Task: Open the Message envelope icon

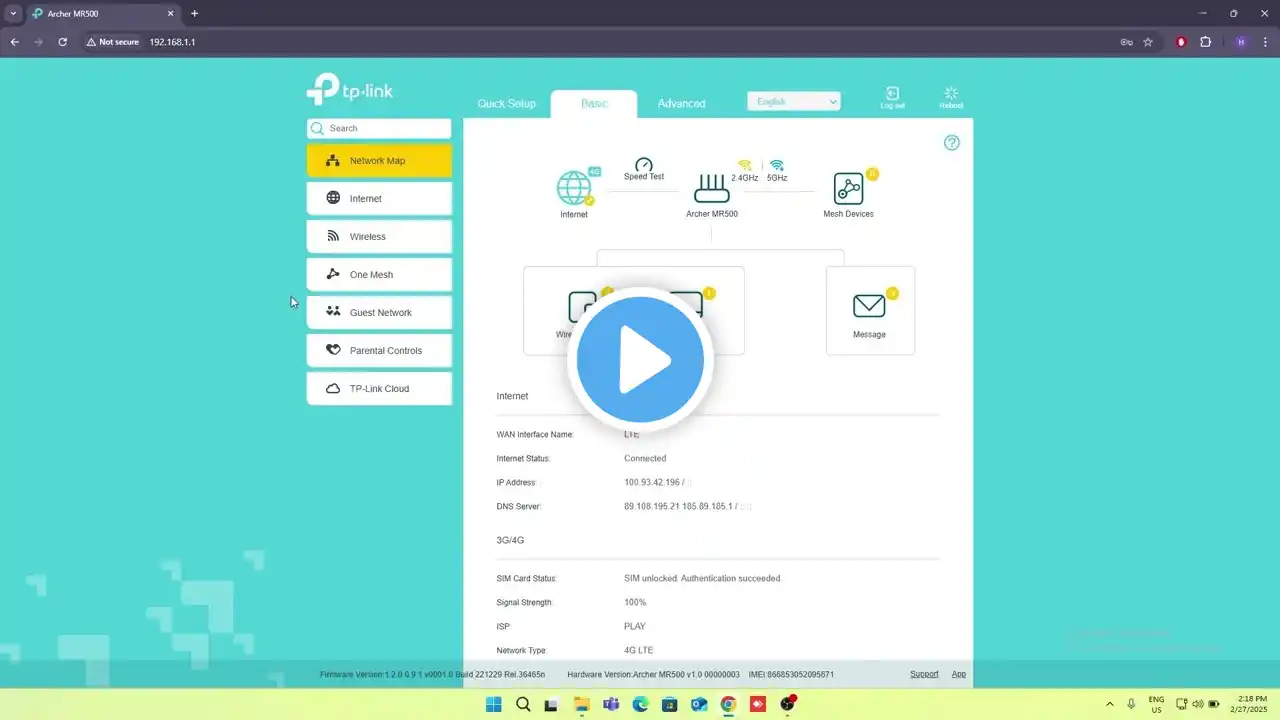Action: (869, 306)
